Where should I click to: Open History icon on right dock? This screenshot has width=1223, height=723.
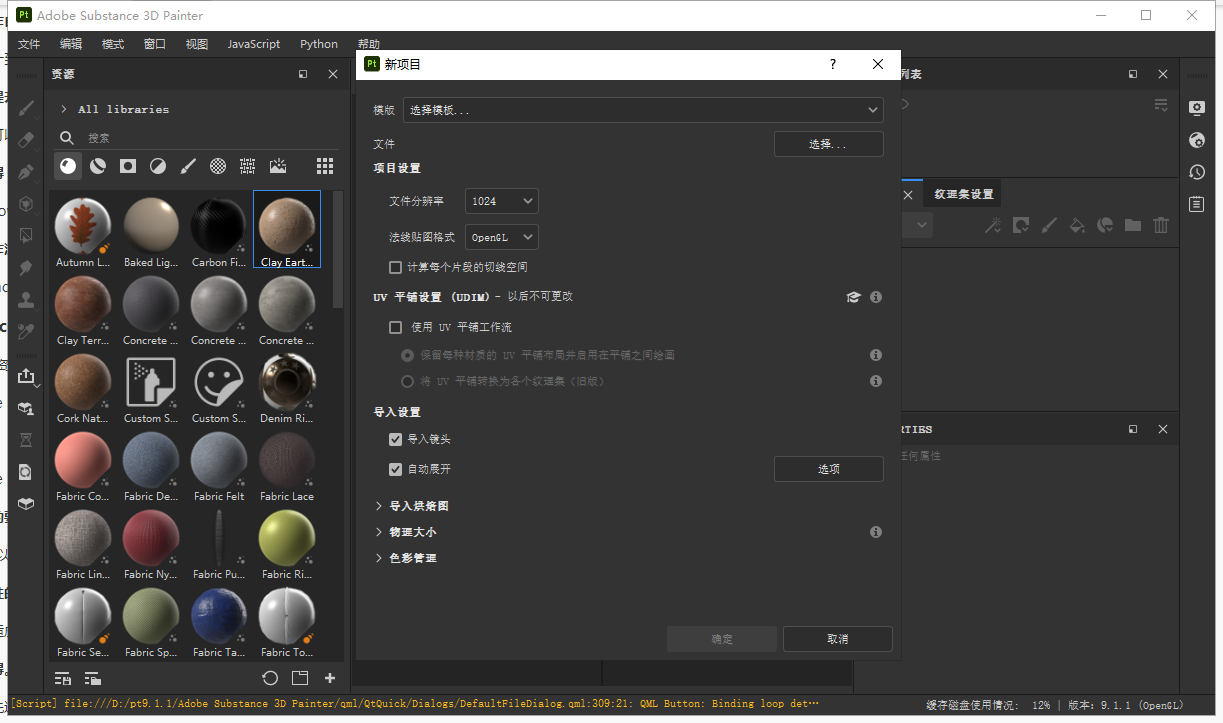point(1197,172)
